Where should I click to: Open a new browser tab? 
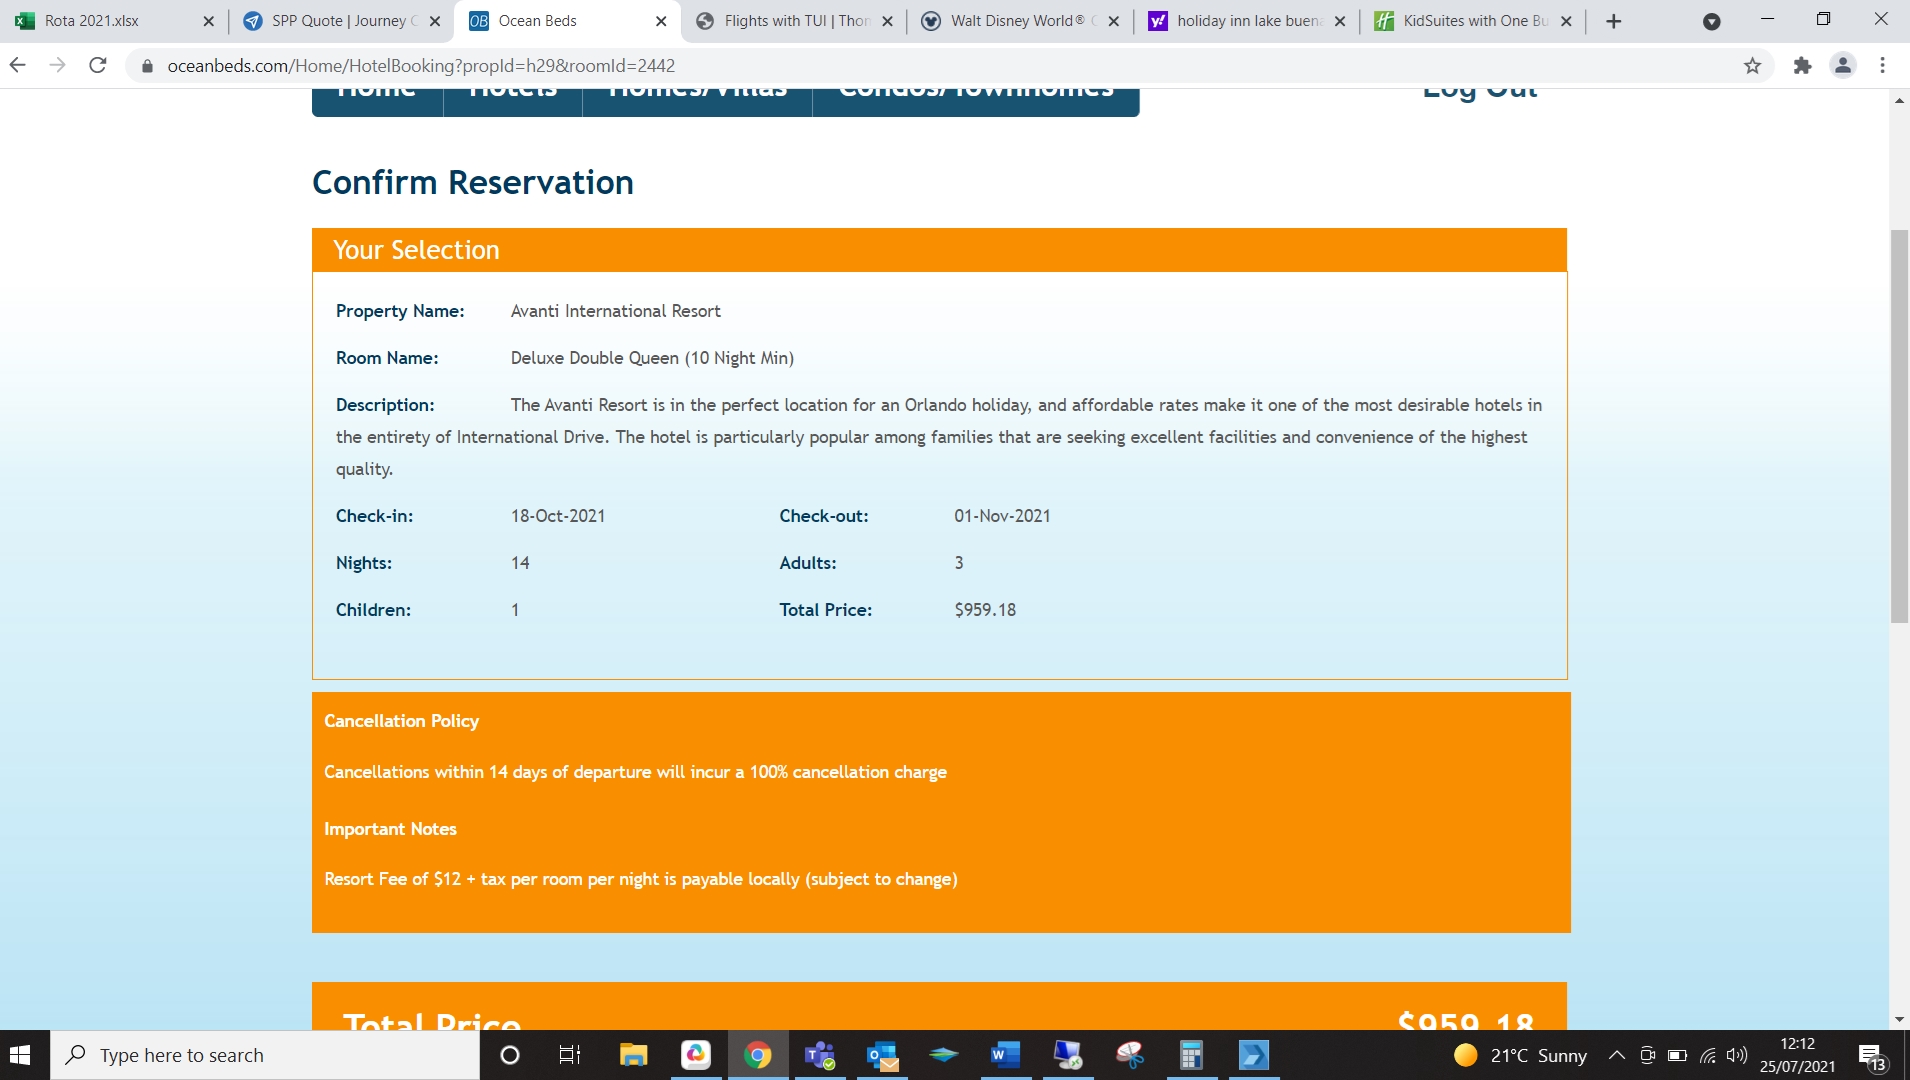(x=1613, y=21)
